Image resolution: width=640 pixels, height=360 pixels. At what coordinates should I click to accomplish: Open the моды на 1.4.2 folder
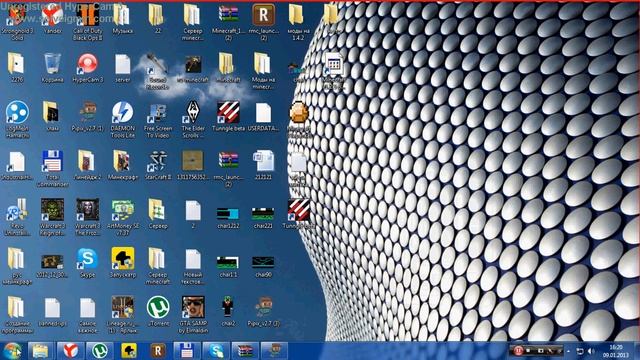[298, 22]
